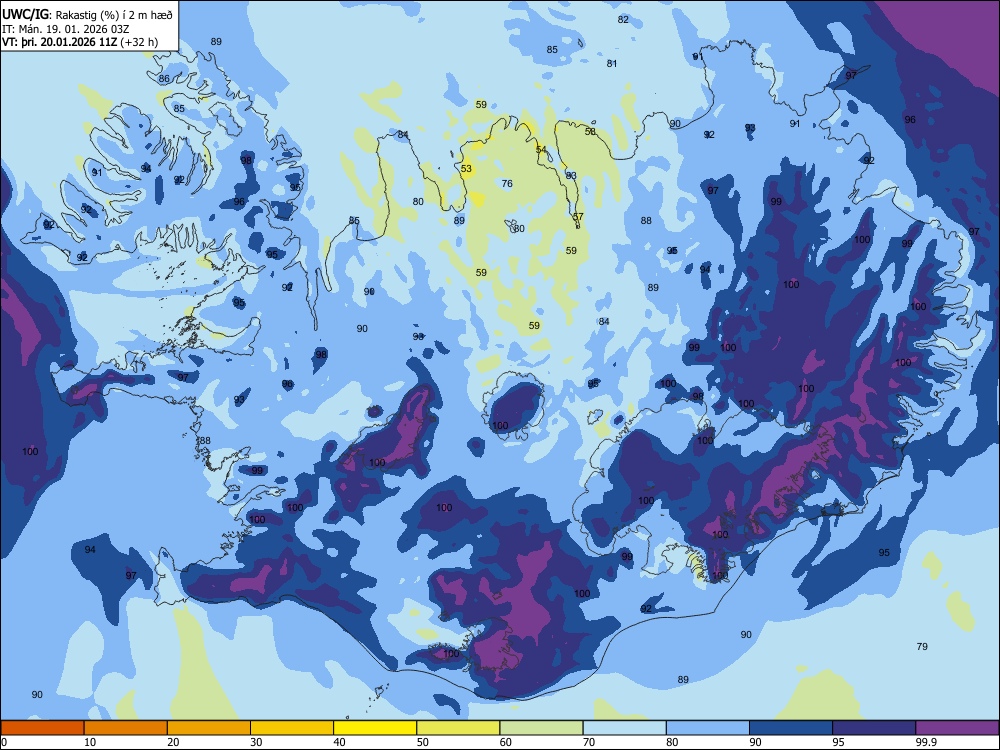Click the 10–20 orange legend swatch
Viewport: 1000px width, 750px height.
point(126,728)
